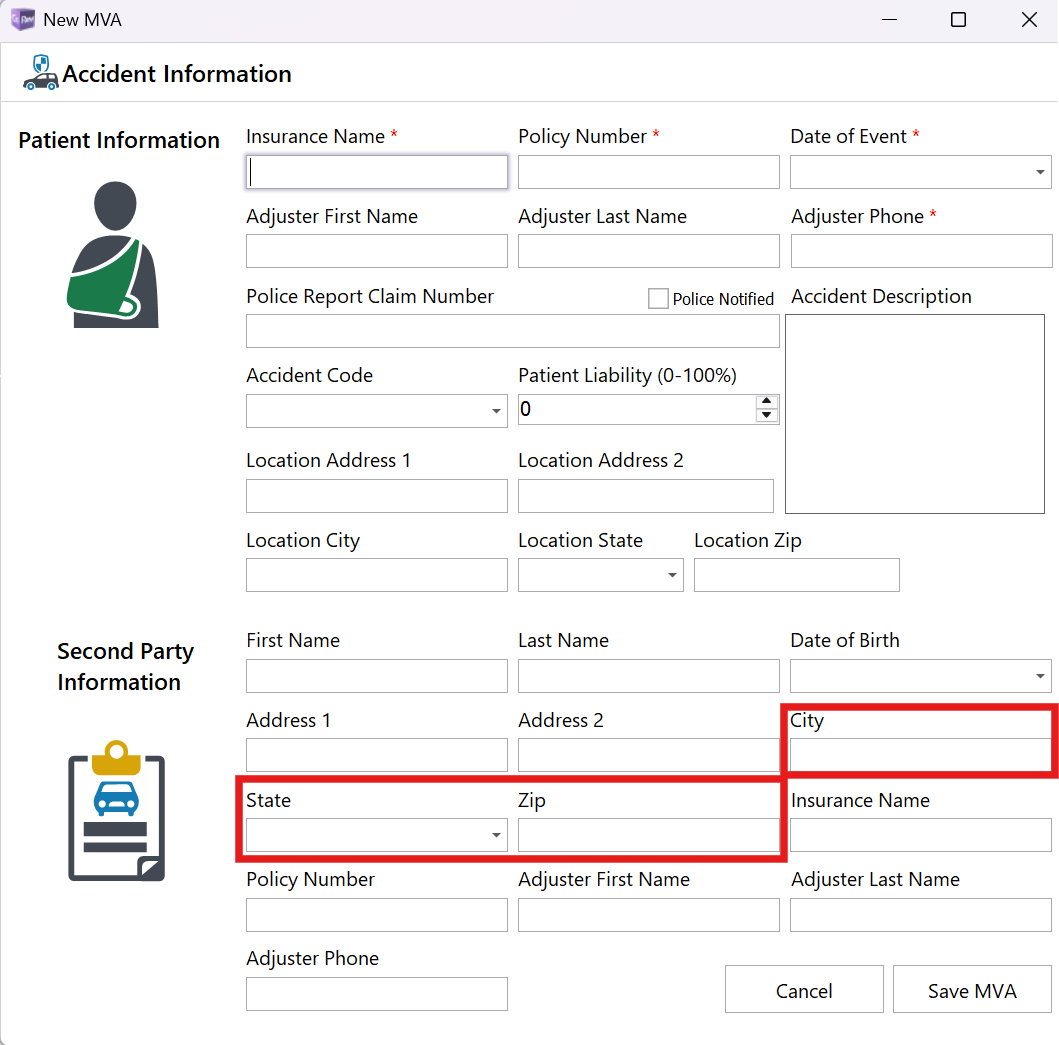Image resolution: width=1059 pixels, height=1045 pixels.
Task: Click the second party Zip field
Action: coord(648,835)
